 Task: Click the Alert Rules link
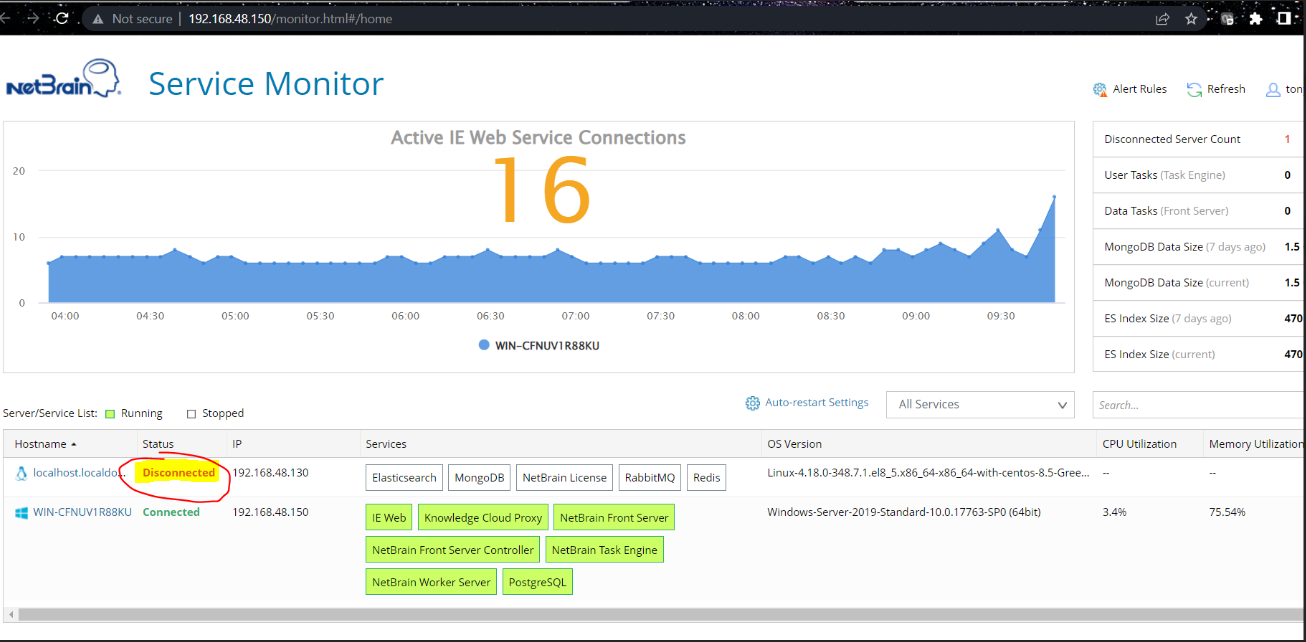point(1140,89)
